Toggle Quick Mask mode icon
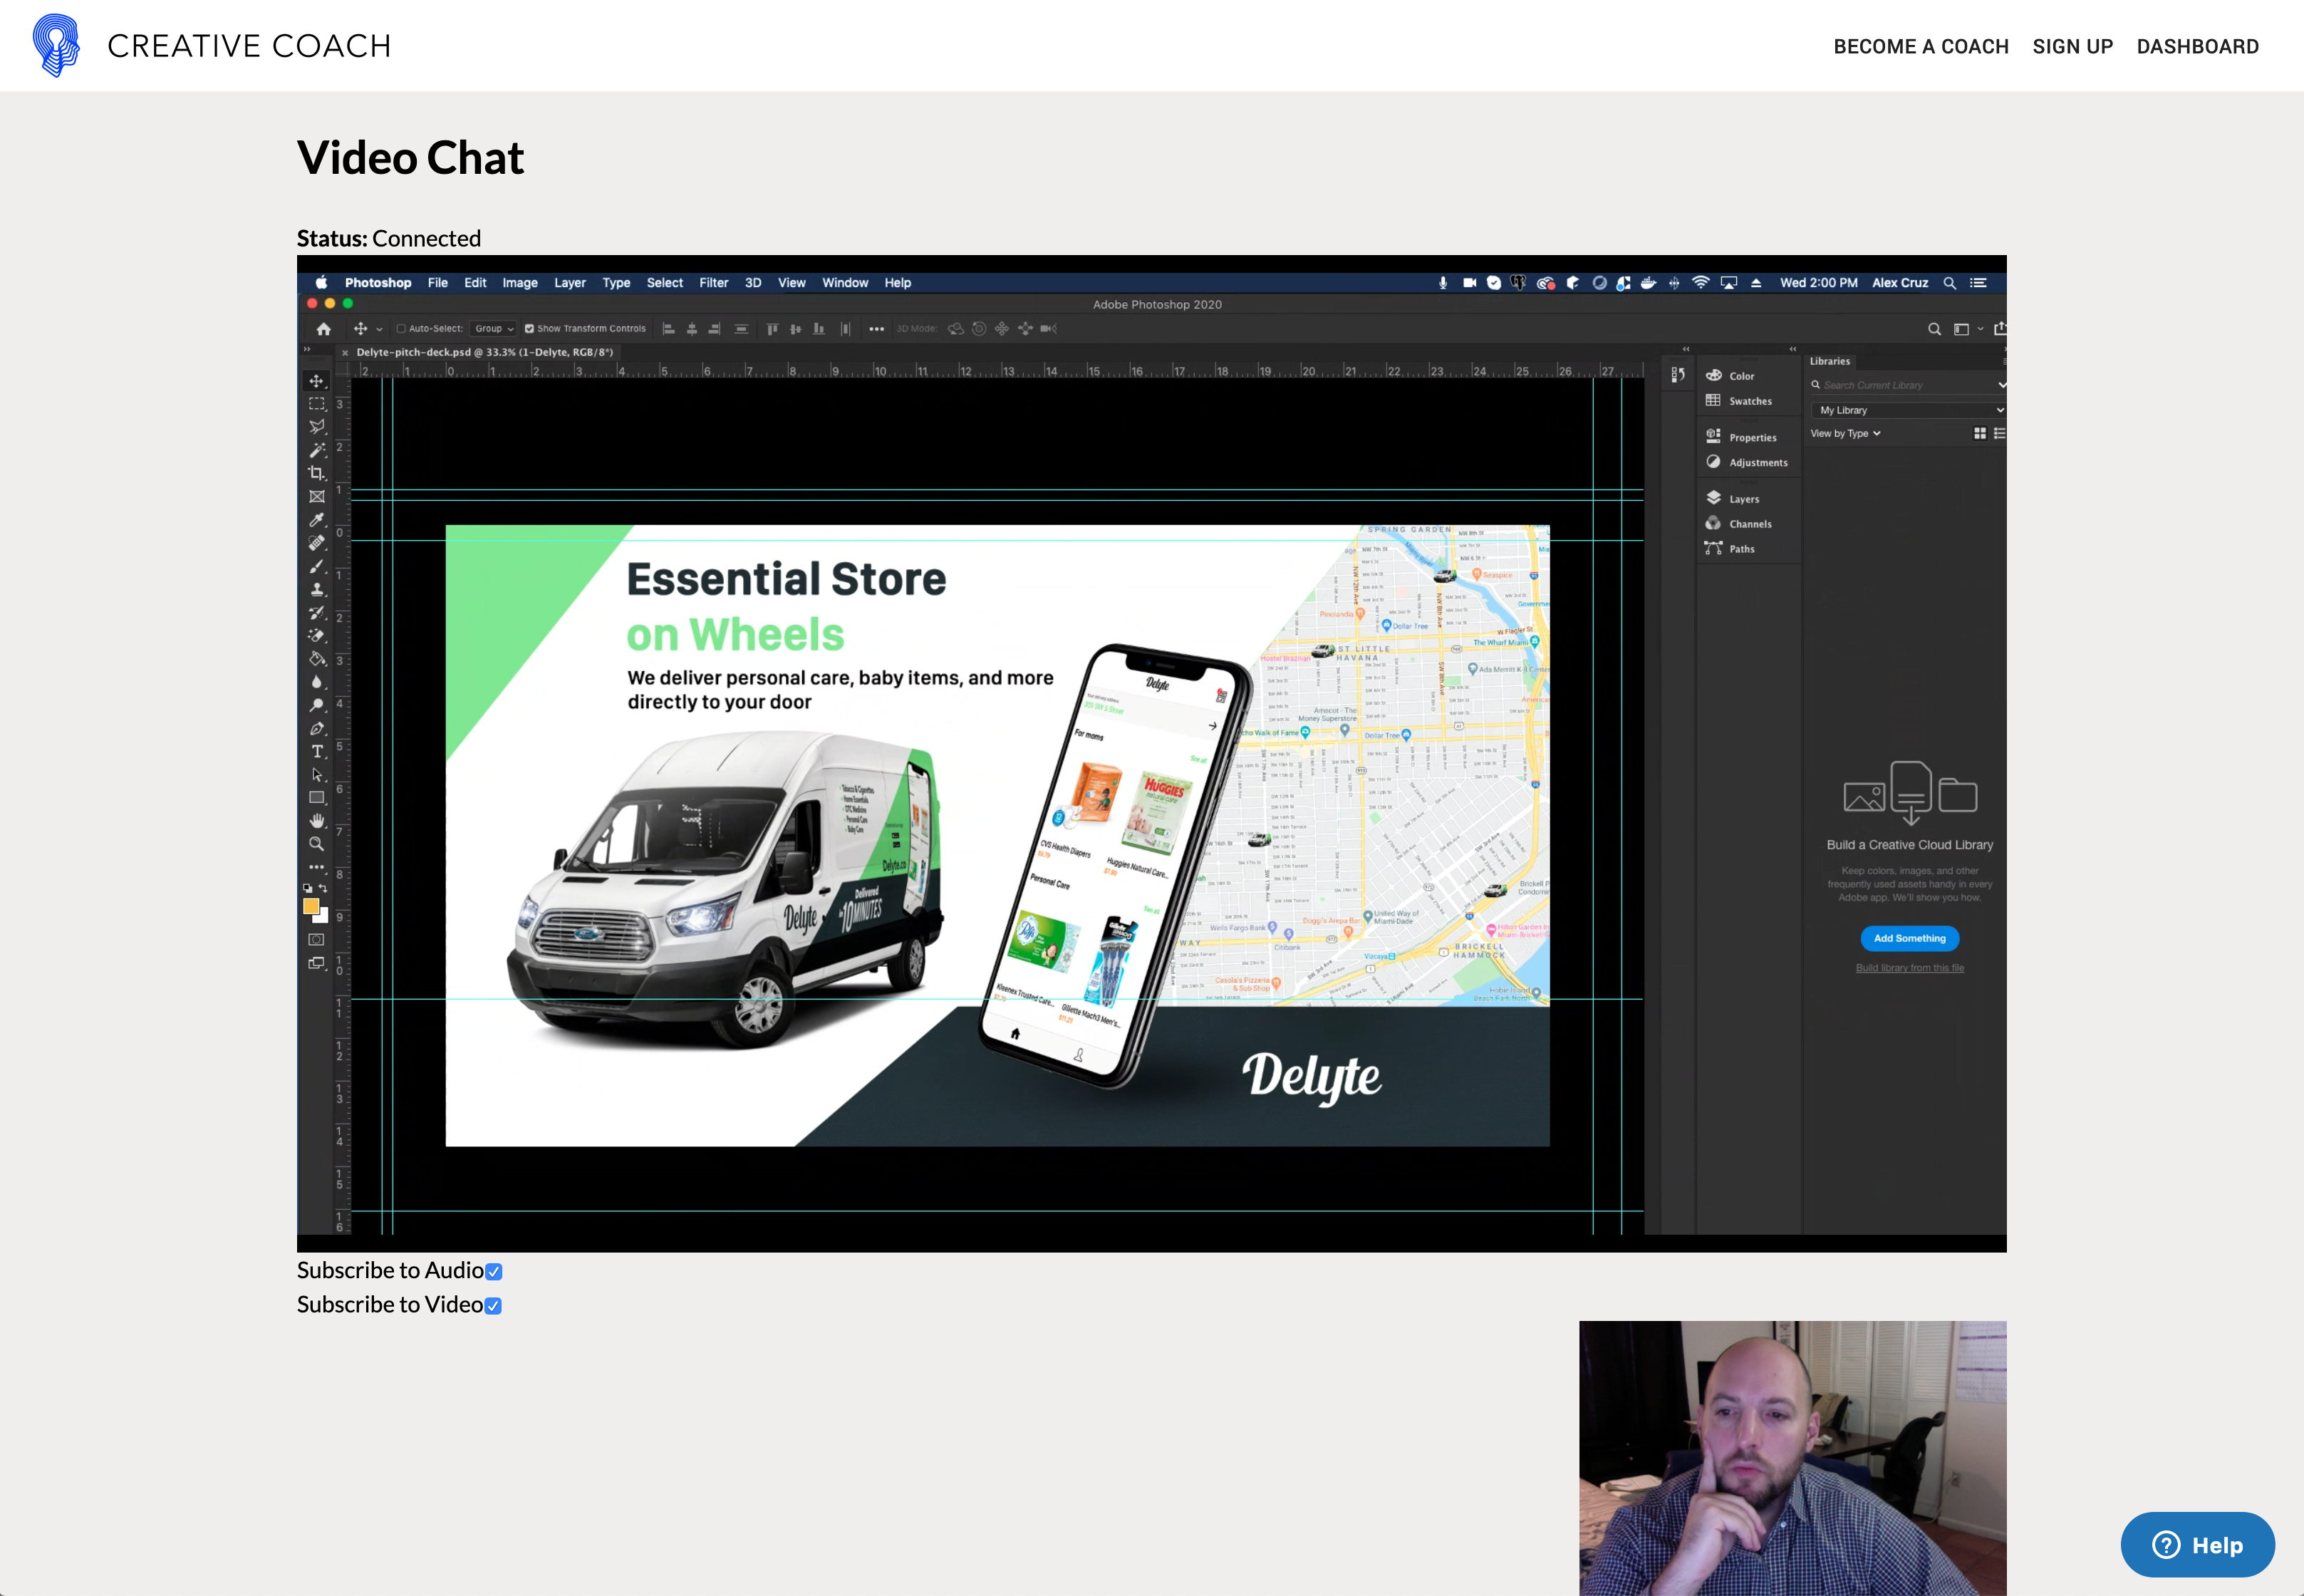 (316, 940)
